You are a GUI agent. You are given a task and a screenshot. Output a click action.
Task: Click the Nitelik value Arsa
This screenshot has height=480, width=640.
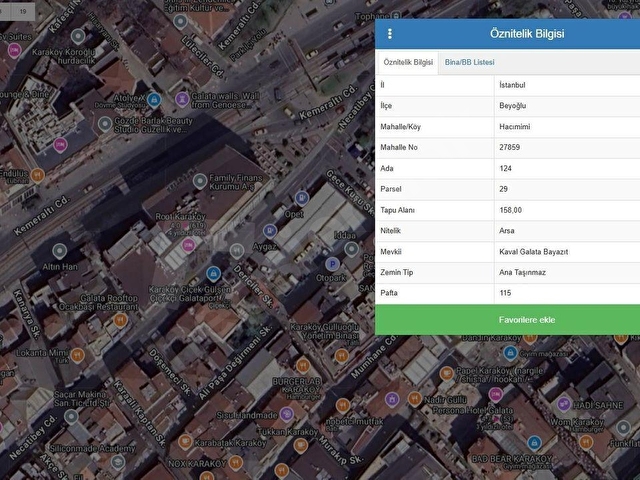[x=507, y=231]
